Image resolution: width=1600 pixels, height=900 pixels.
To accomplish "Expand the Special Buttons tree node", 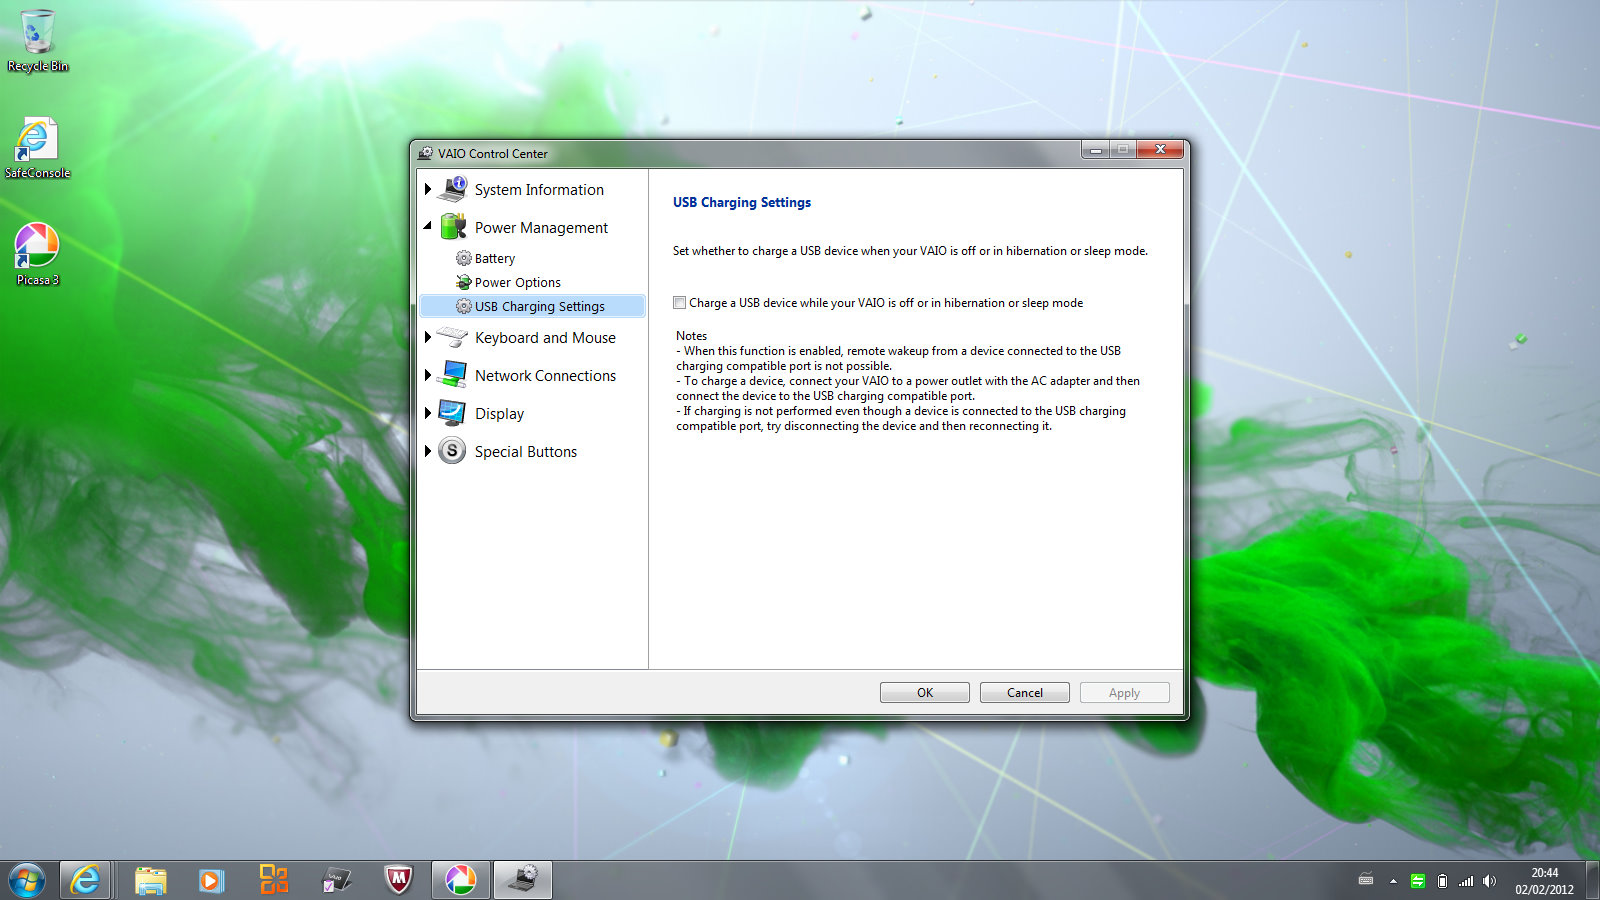I will pos(428,451).
